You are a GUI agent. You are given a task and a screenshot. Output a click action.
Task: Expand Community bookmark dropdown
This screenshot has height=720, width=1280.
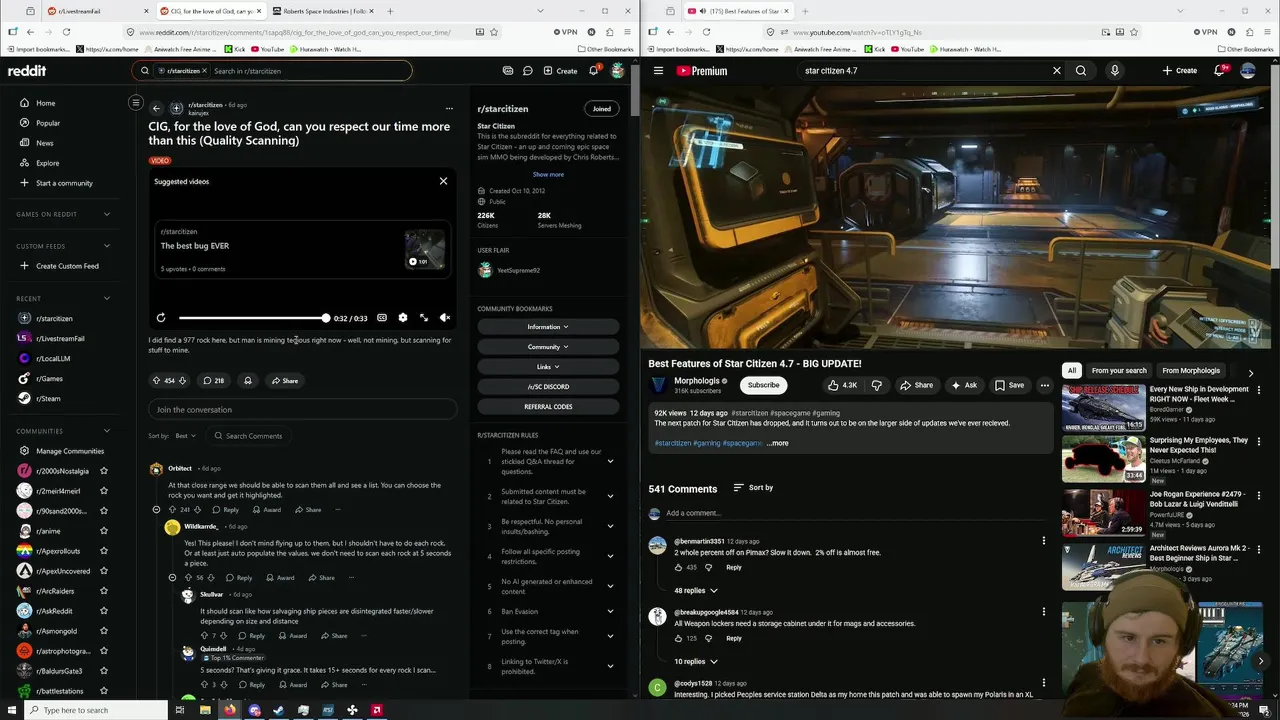click(x=548, y=347)
